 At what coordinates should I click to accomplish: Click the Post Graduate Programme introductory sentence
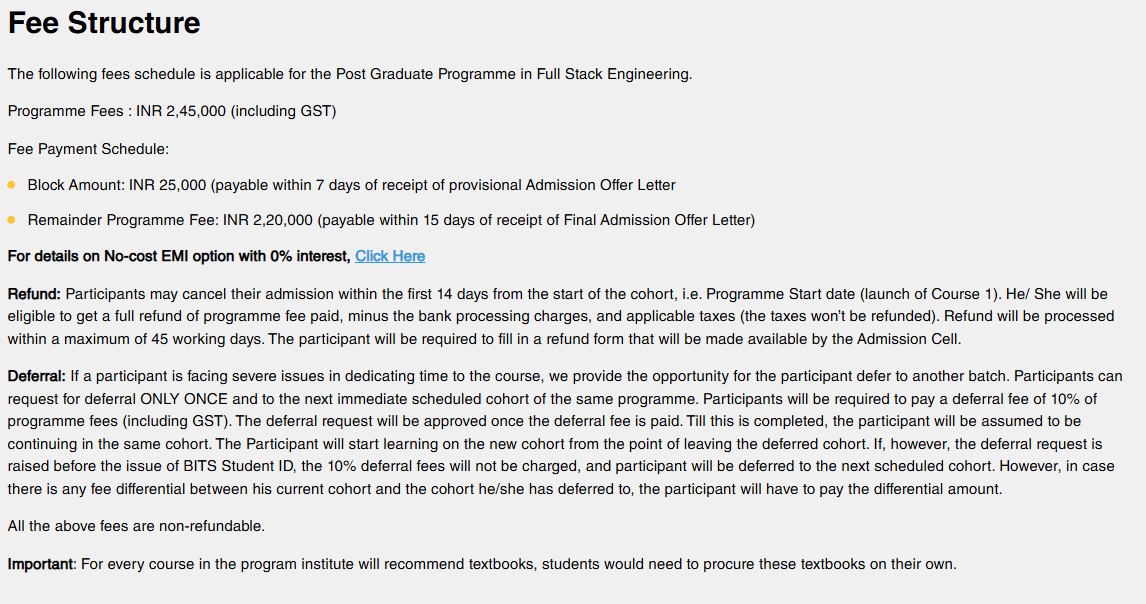coord(349,74)
